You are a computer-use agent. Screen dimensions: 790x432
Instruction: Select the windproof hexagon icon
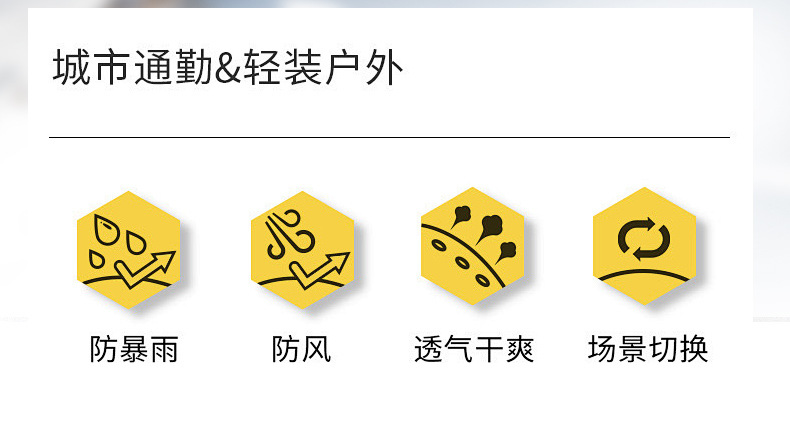point(303,250)
